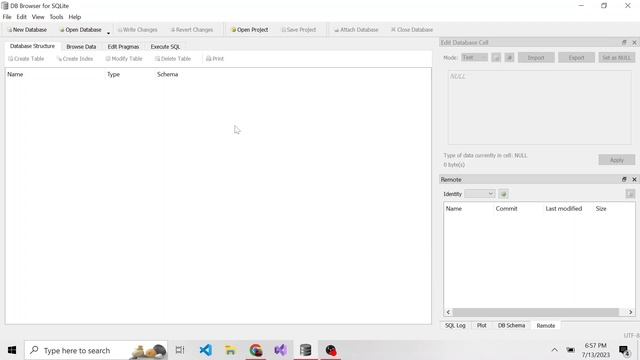The width and height of the screenshot is (640, 360).
Task: Switch to the Database Structure tab
Action: (x=32, y=46)
